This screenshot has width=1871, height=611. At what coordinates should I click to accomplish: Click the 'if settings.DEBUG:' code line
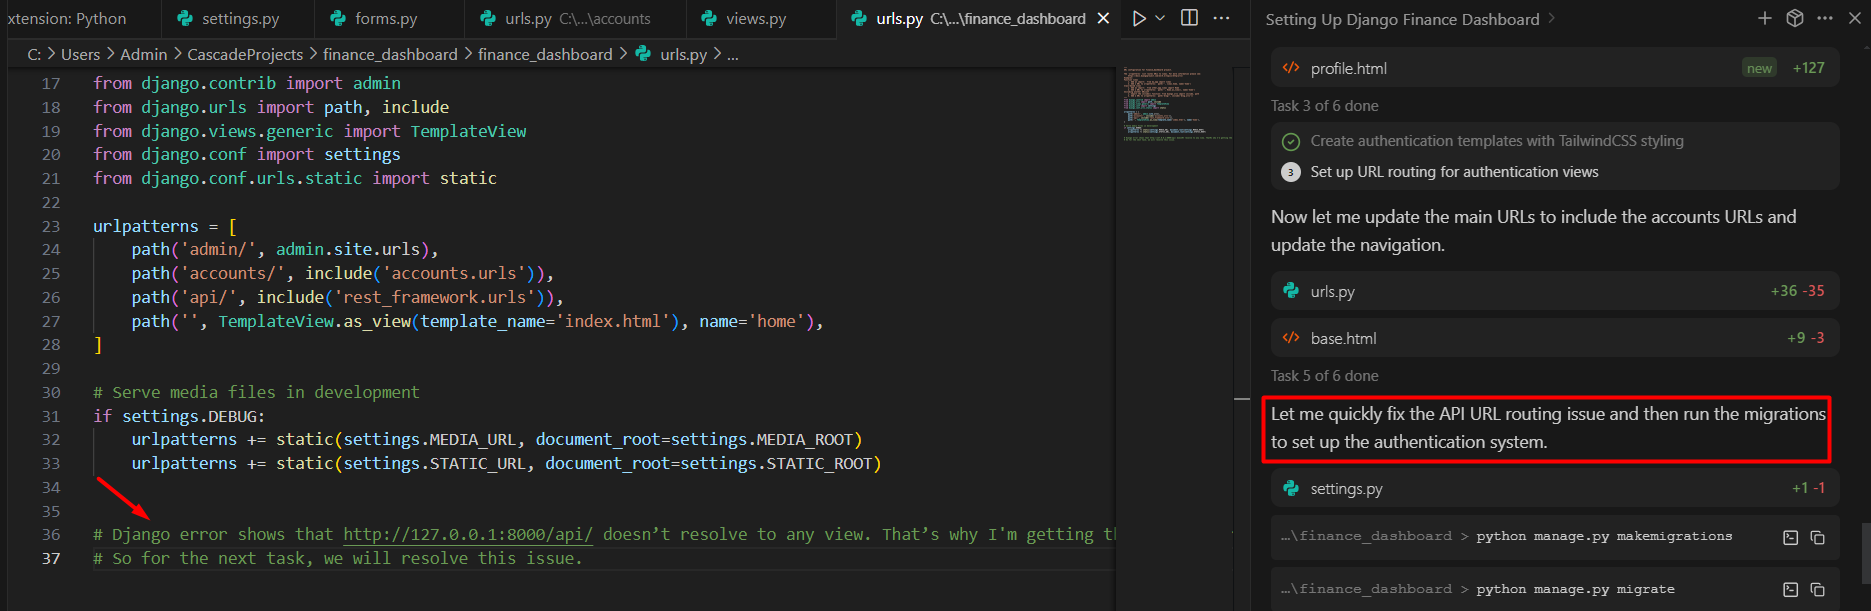[179, 416]
